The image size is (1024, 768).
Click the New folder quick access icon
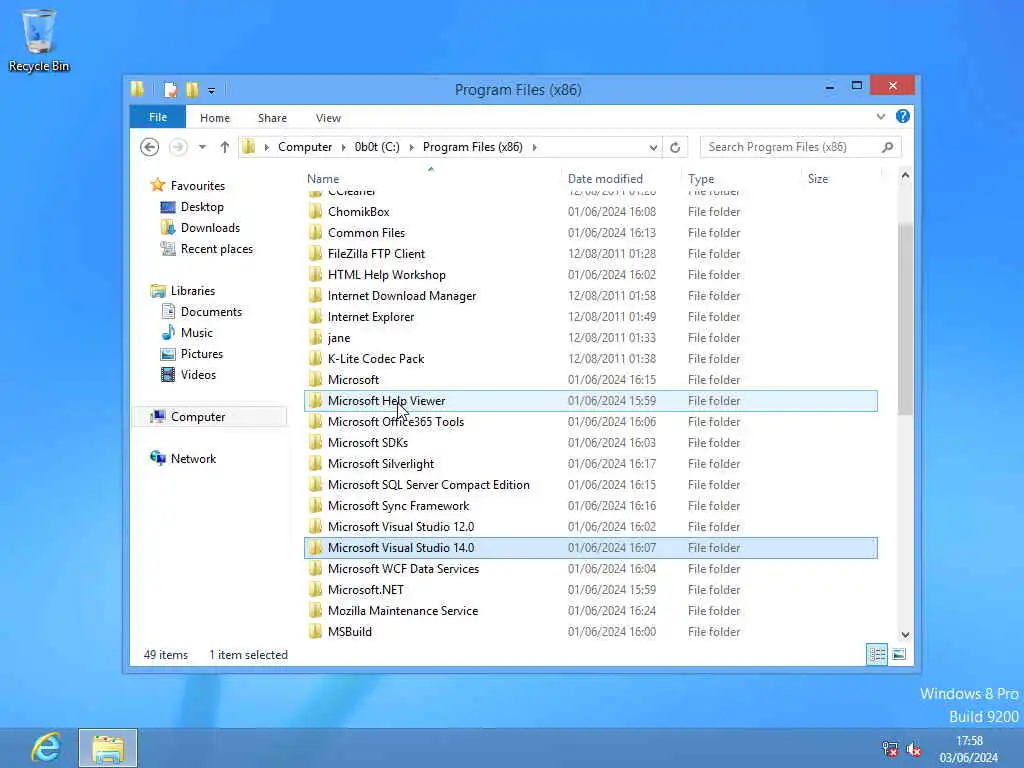point(192,90)
